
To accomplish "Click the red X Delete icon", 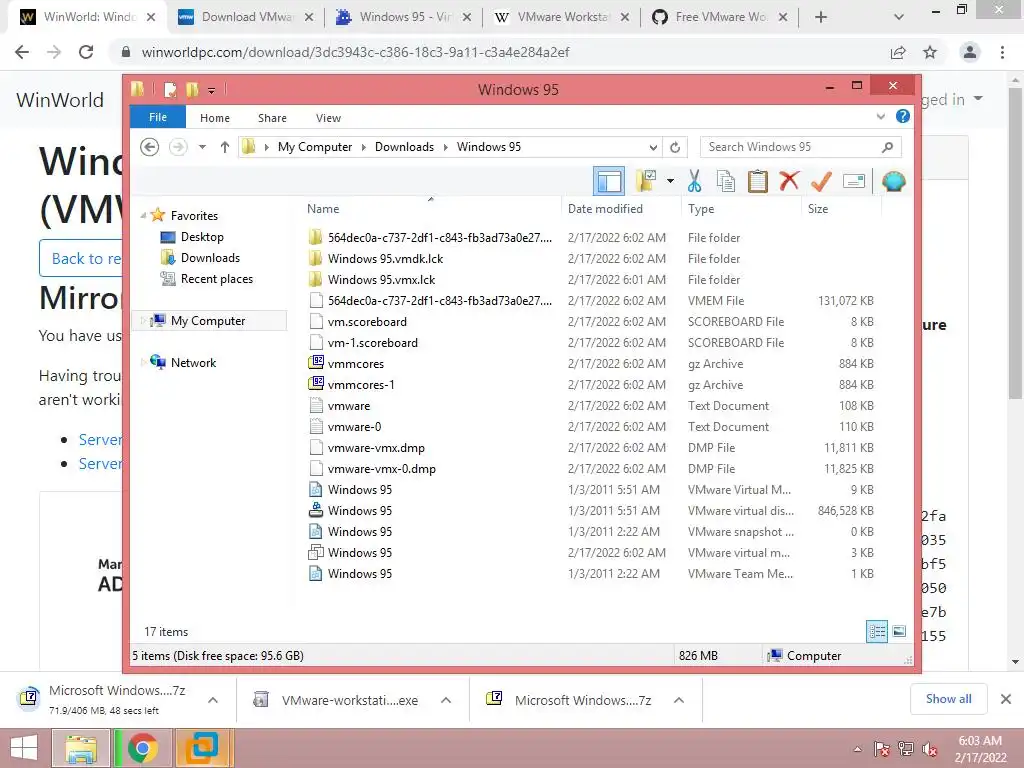I will point(789,180).
